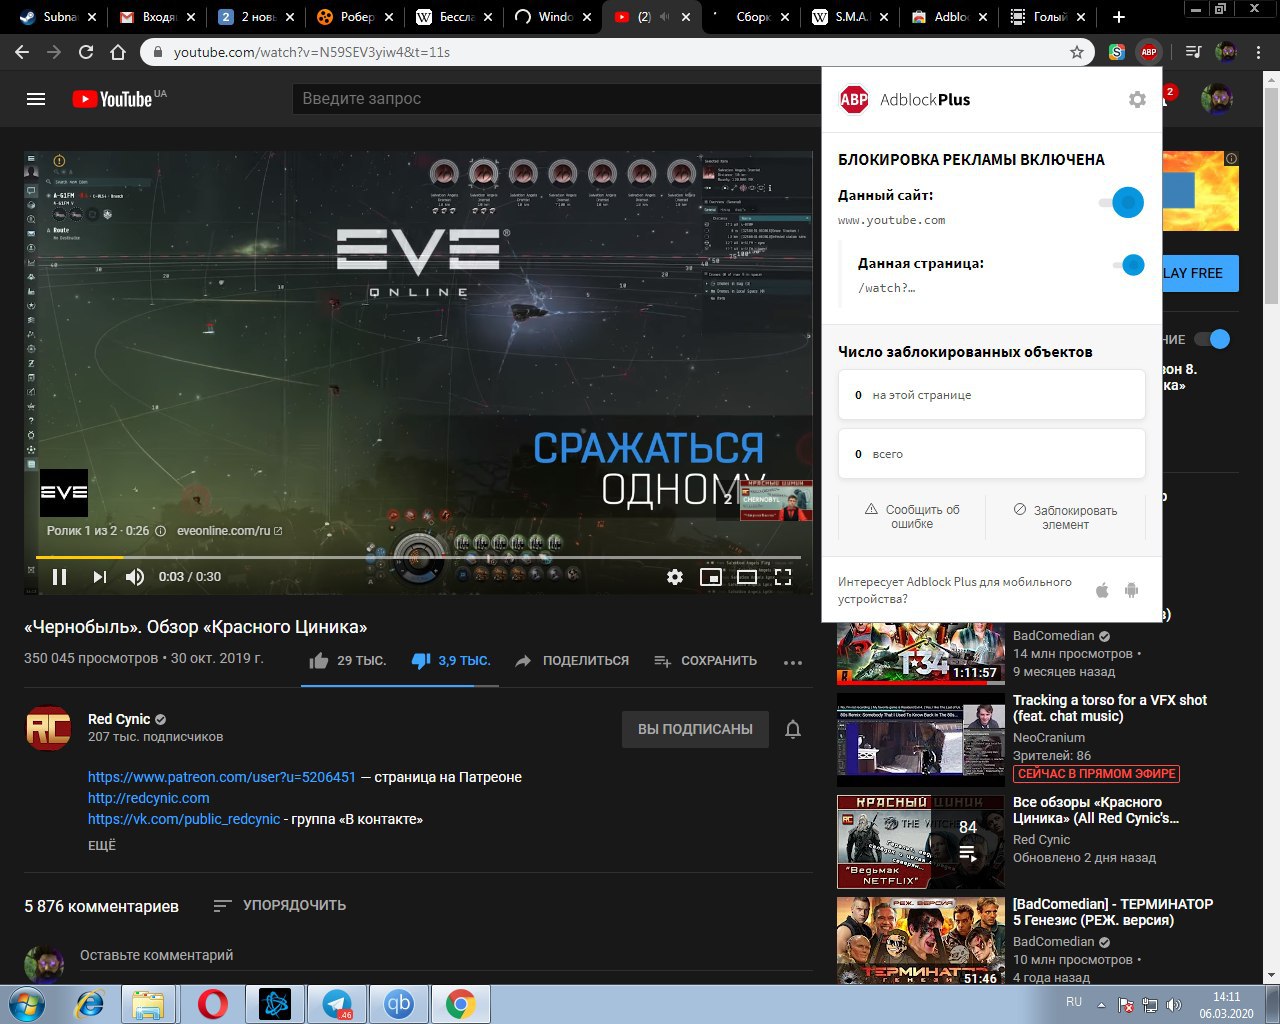Open the Red Cynic channel avatar

(x=48, y=728)
